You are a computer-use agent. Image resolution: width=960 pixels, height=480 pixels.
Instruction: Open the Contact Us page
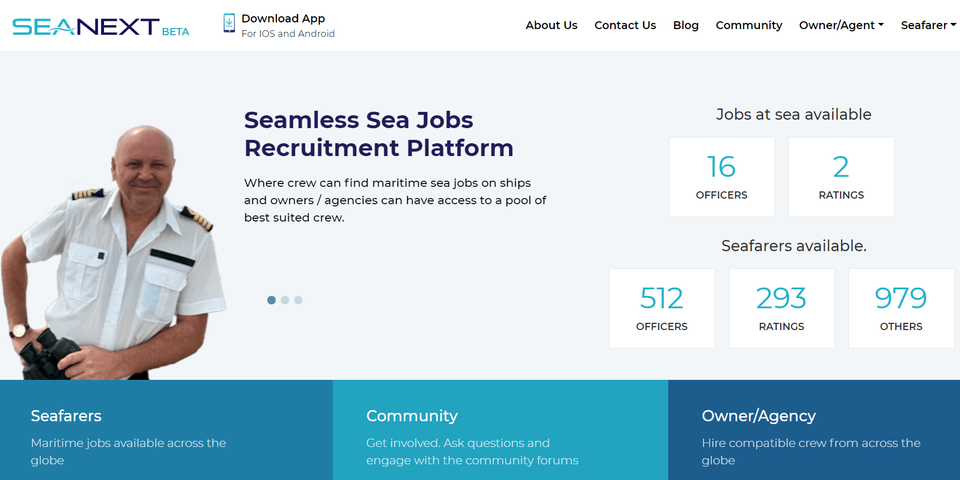[x=625, y=25]
